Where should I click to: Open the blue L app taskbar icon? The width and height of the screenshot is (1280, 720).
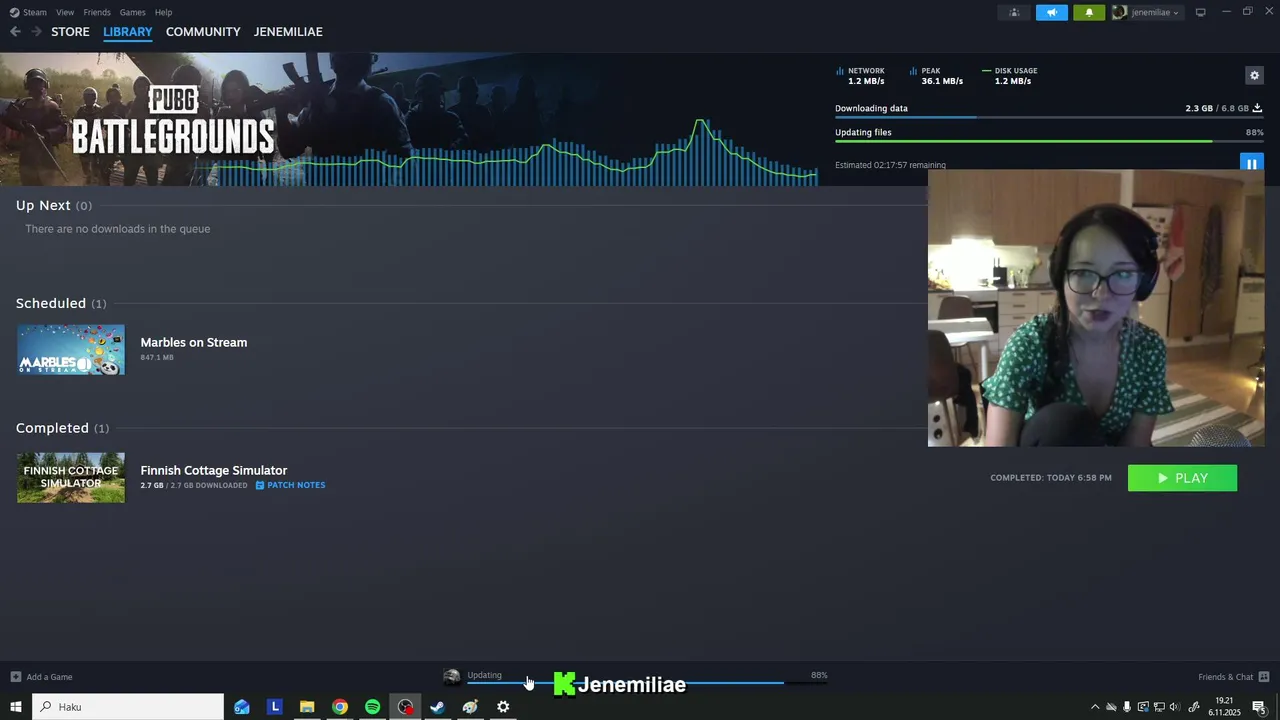275,707
